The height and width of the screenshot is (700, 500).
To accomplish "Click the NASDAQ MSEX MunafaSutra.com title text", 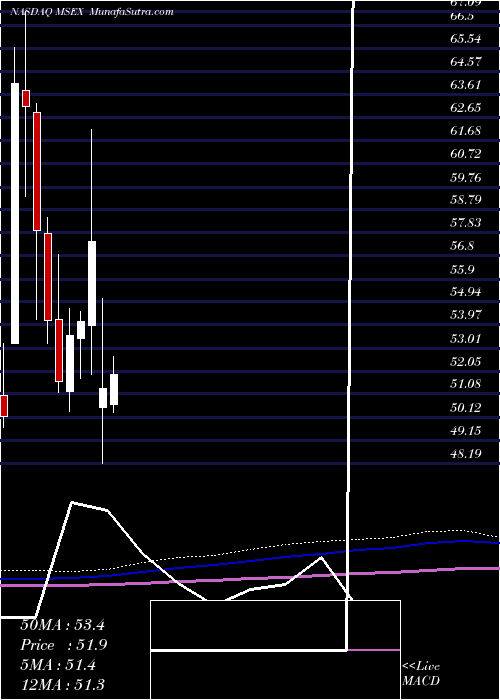I will coord(92,12).
